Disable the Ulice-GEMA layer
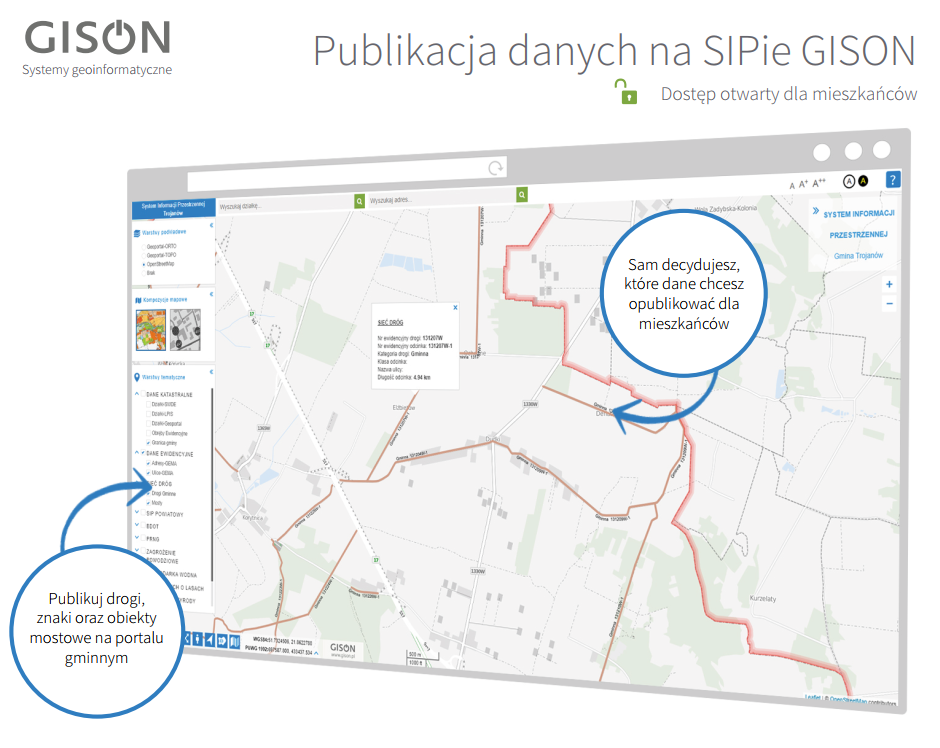 149,472
